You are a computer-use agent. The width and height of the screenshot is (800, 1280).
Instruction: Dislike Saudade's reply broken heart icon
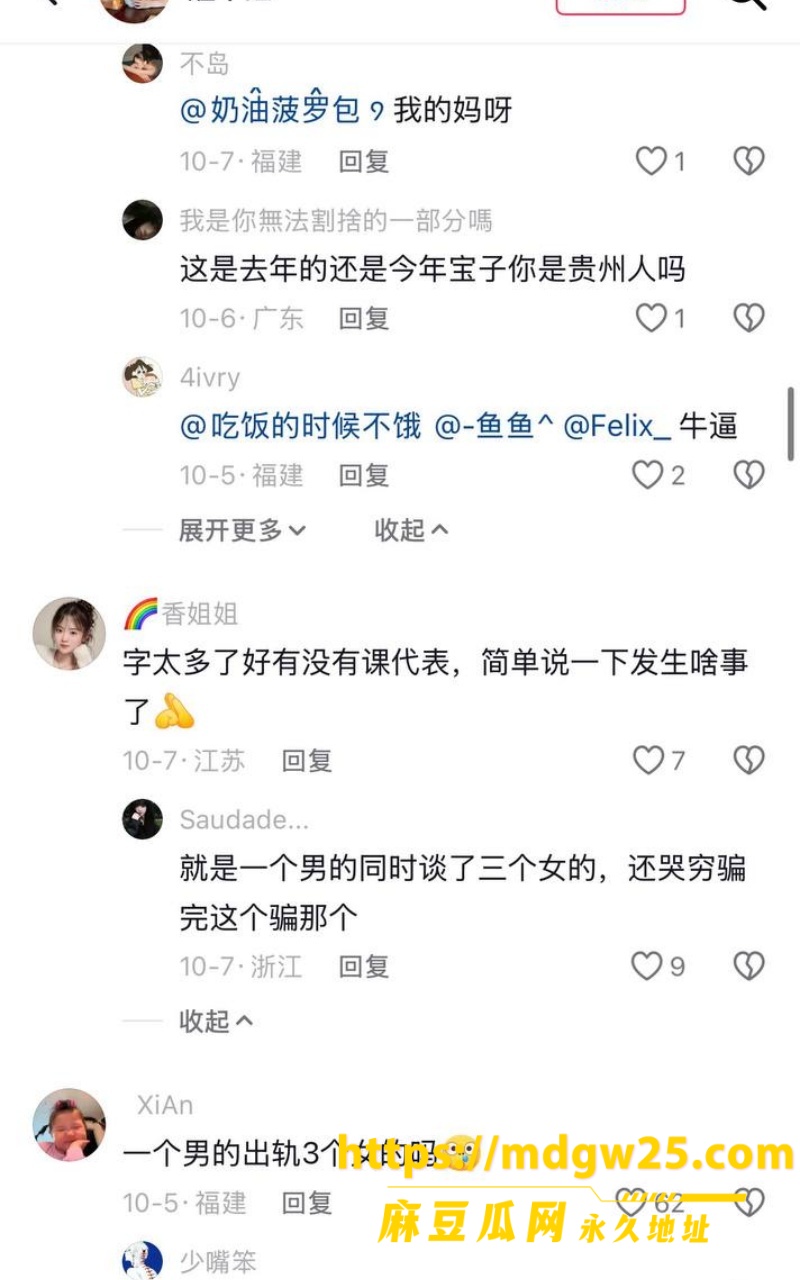[749, 966]
